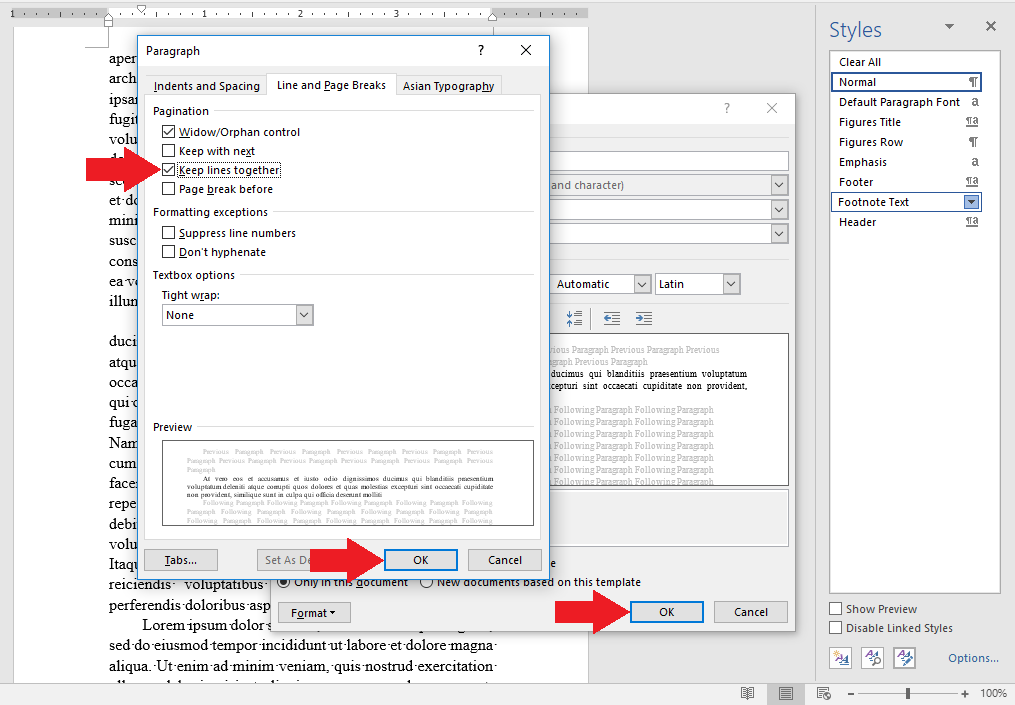Click the line spacing icon in Modify Style
The width and height of the screenshot is (1015, 705).
[x=574, y=318]
